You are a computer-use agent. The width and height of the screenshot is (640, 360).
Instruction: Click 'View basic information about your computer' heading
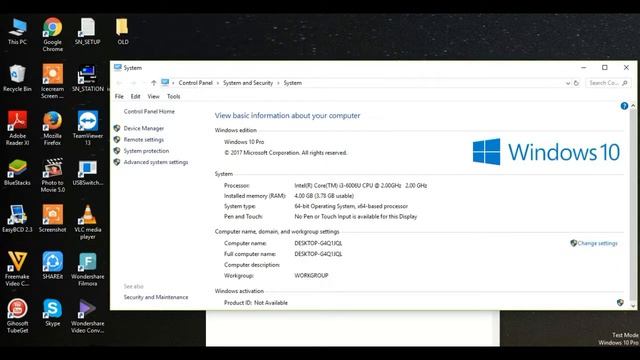click(x=287, y=116)
